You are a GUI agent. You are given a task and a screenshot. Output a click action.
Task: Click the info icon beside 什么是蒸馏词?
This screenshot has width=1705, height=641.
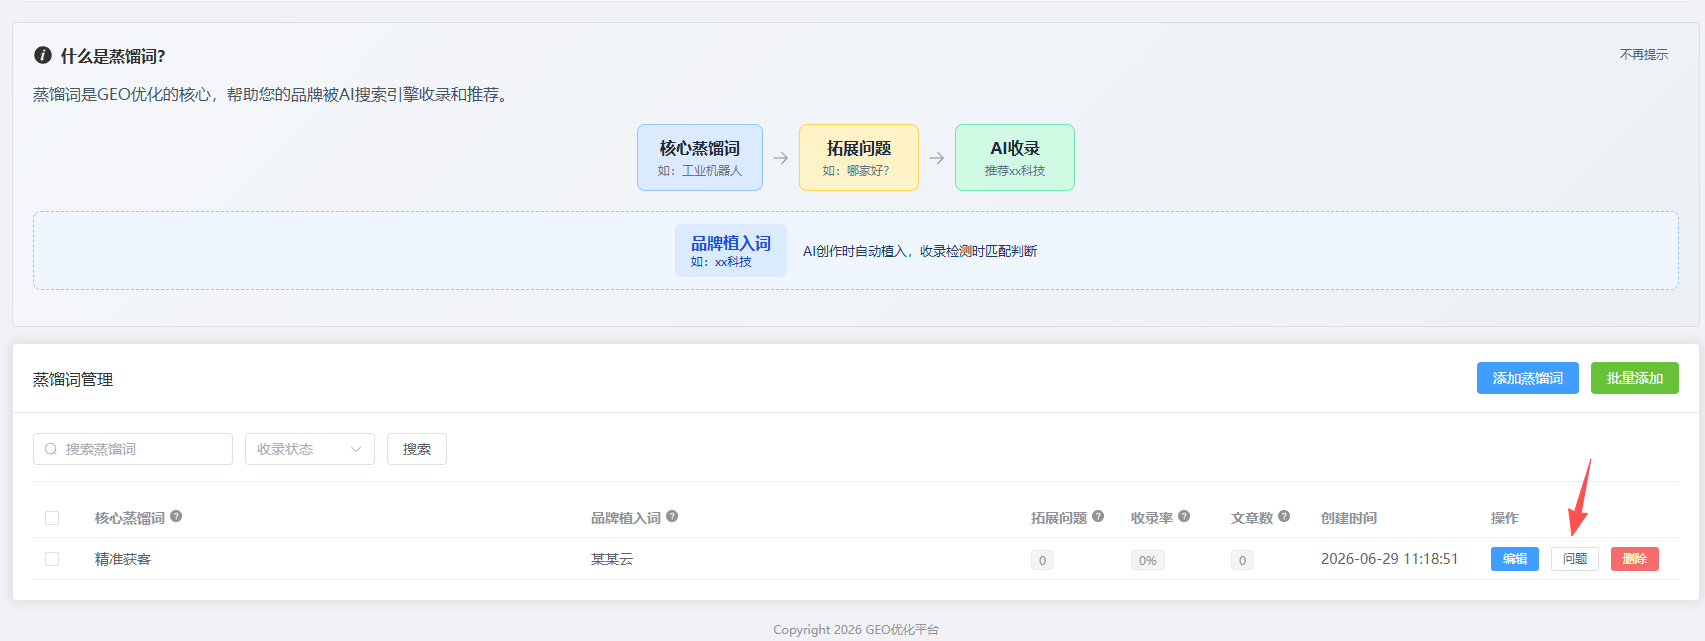[x=42, y=55]
